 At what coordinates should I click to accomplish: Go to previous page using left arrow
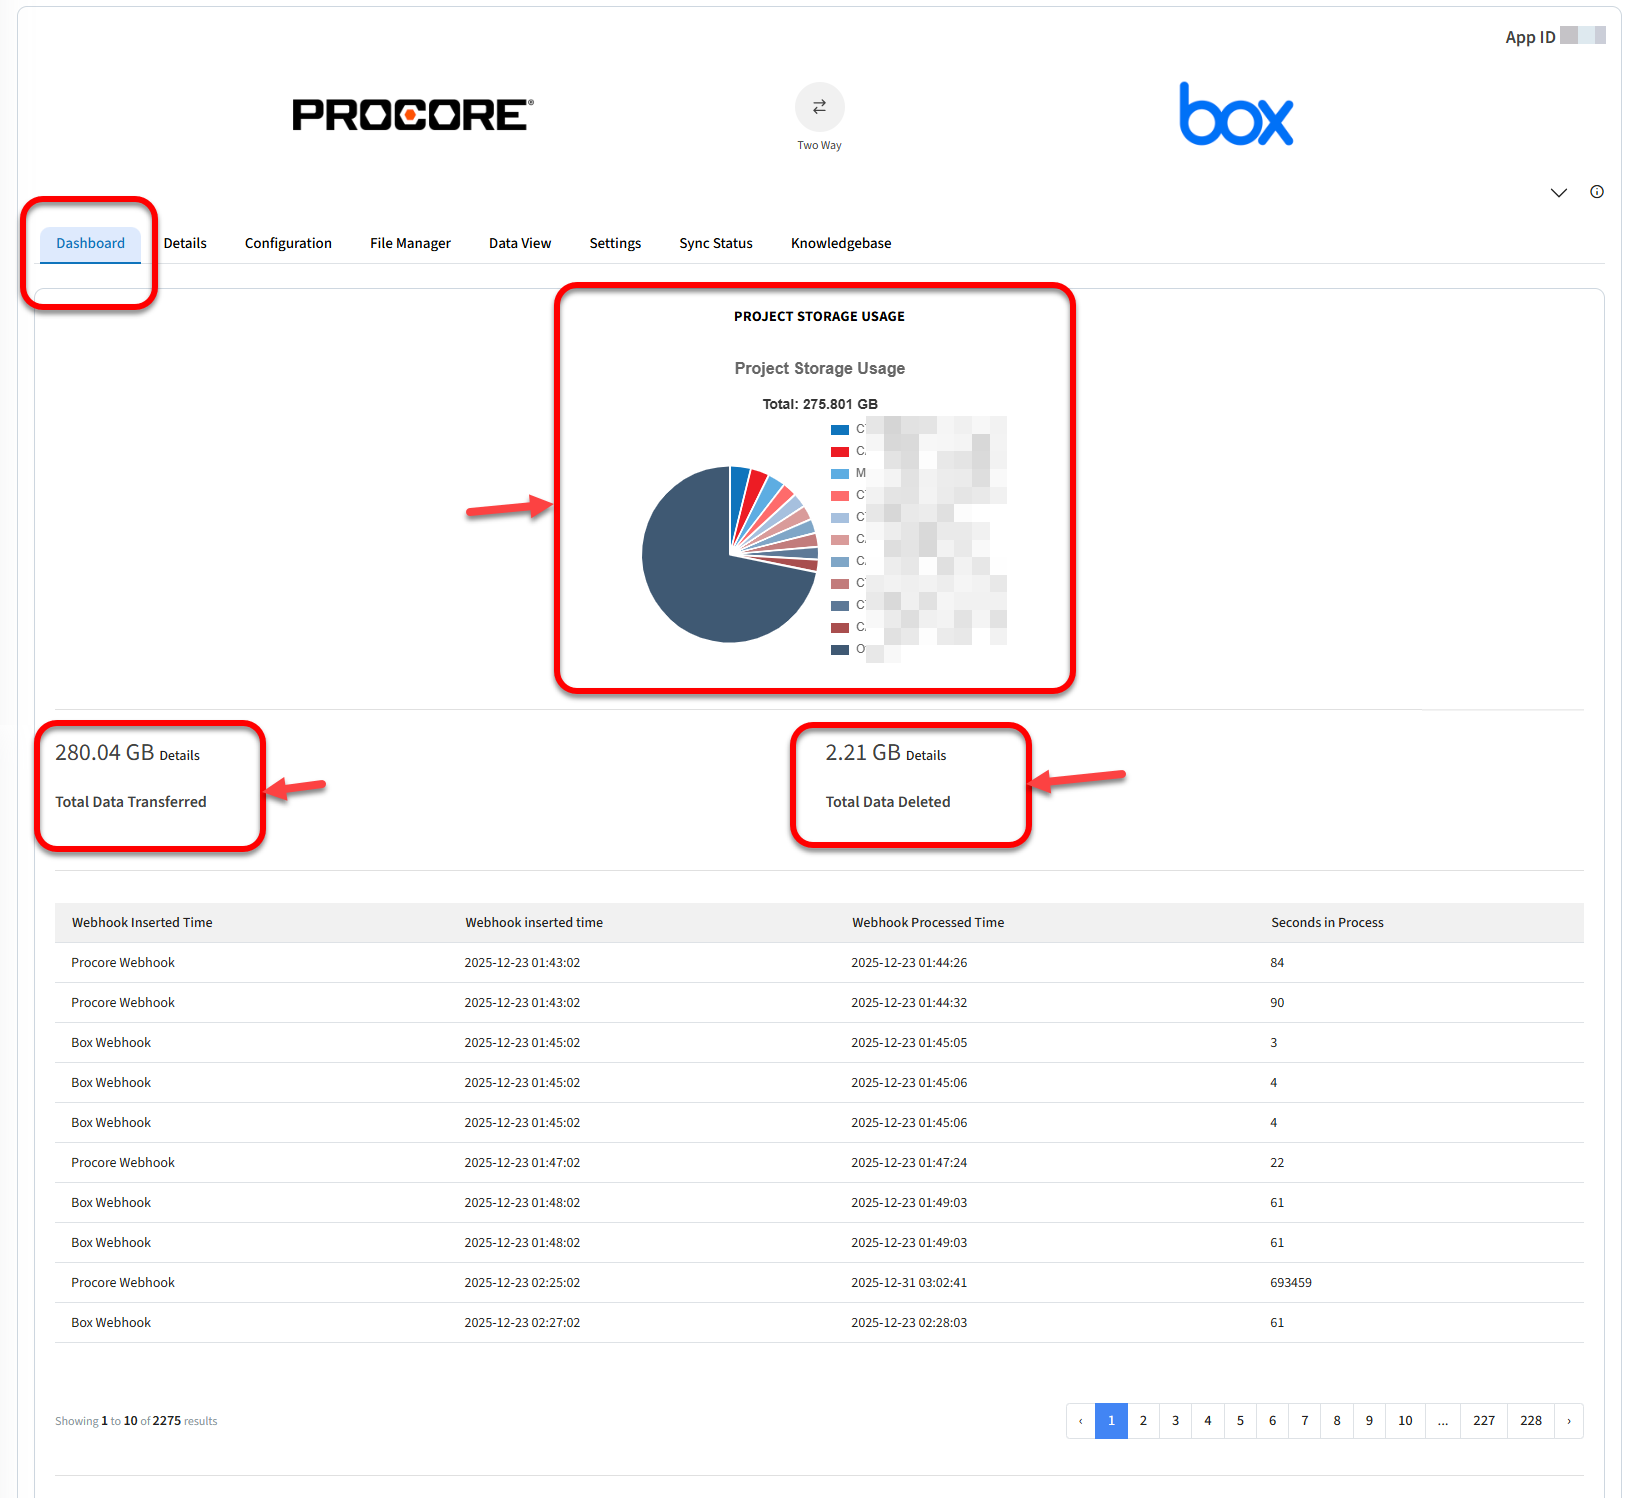[x=1080, y=1421]
